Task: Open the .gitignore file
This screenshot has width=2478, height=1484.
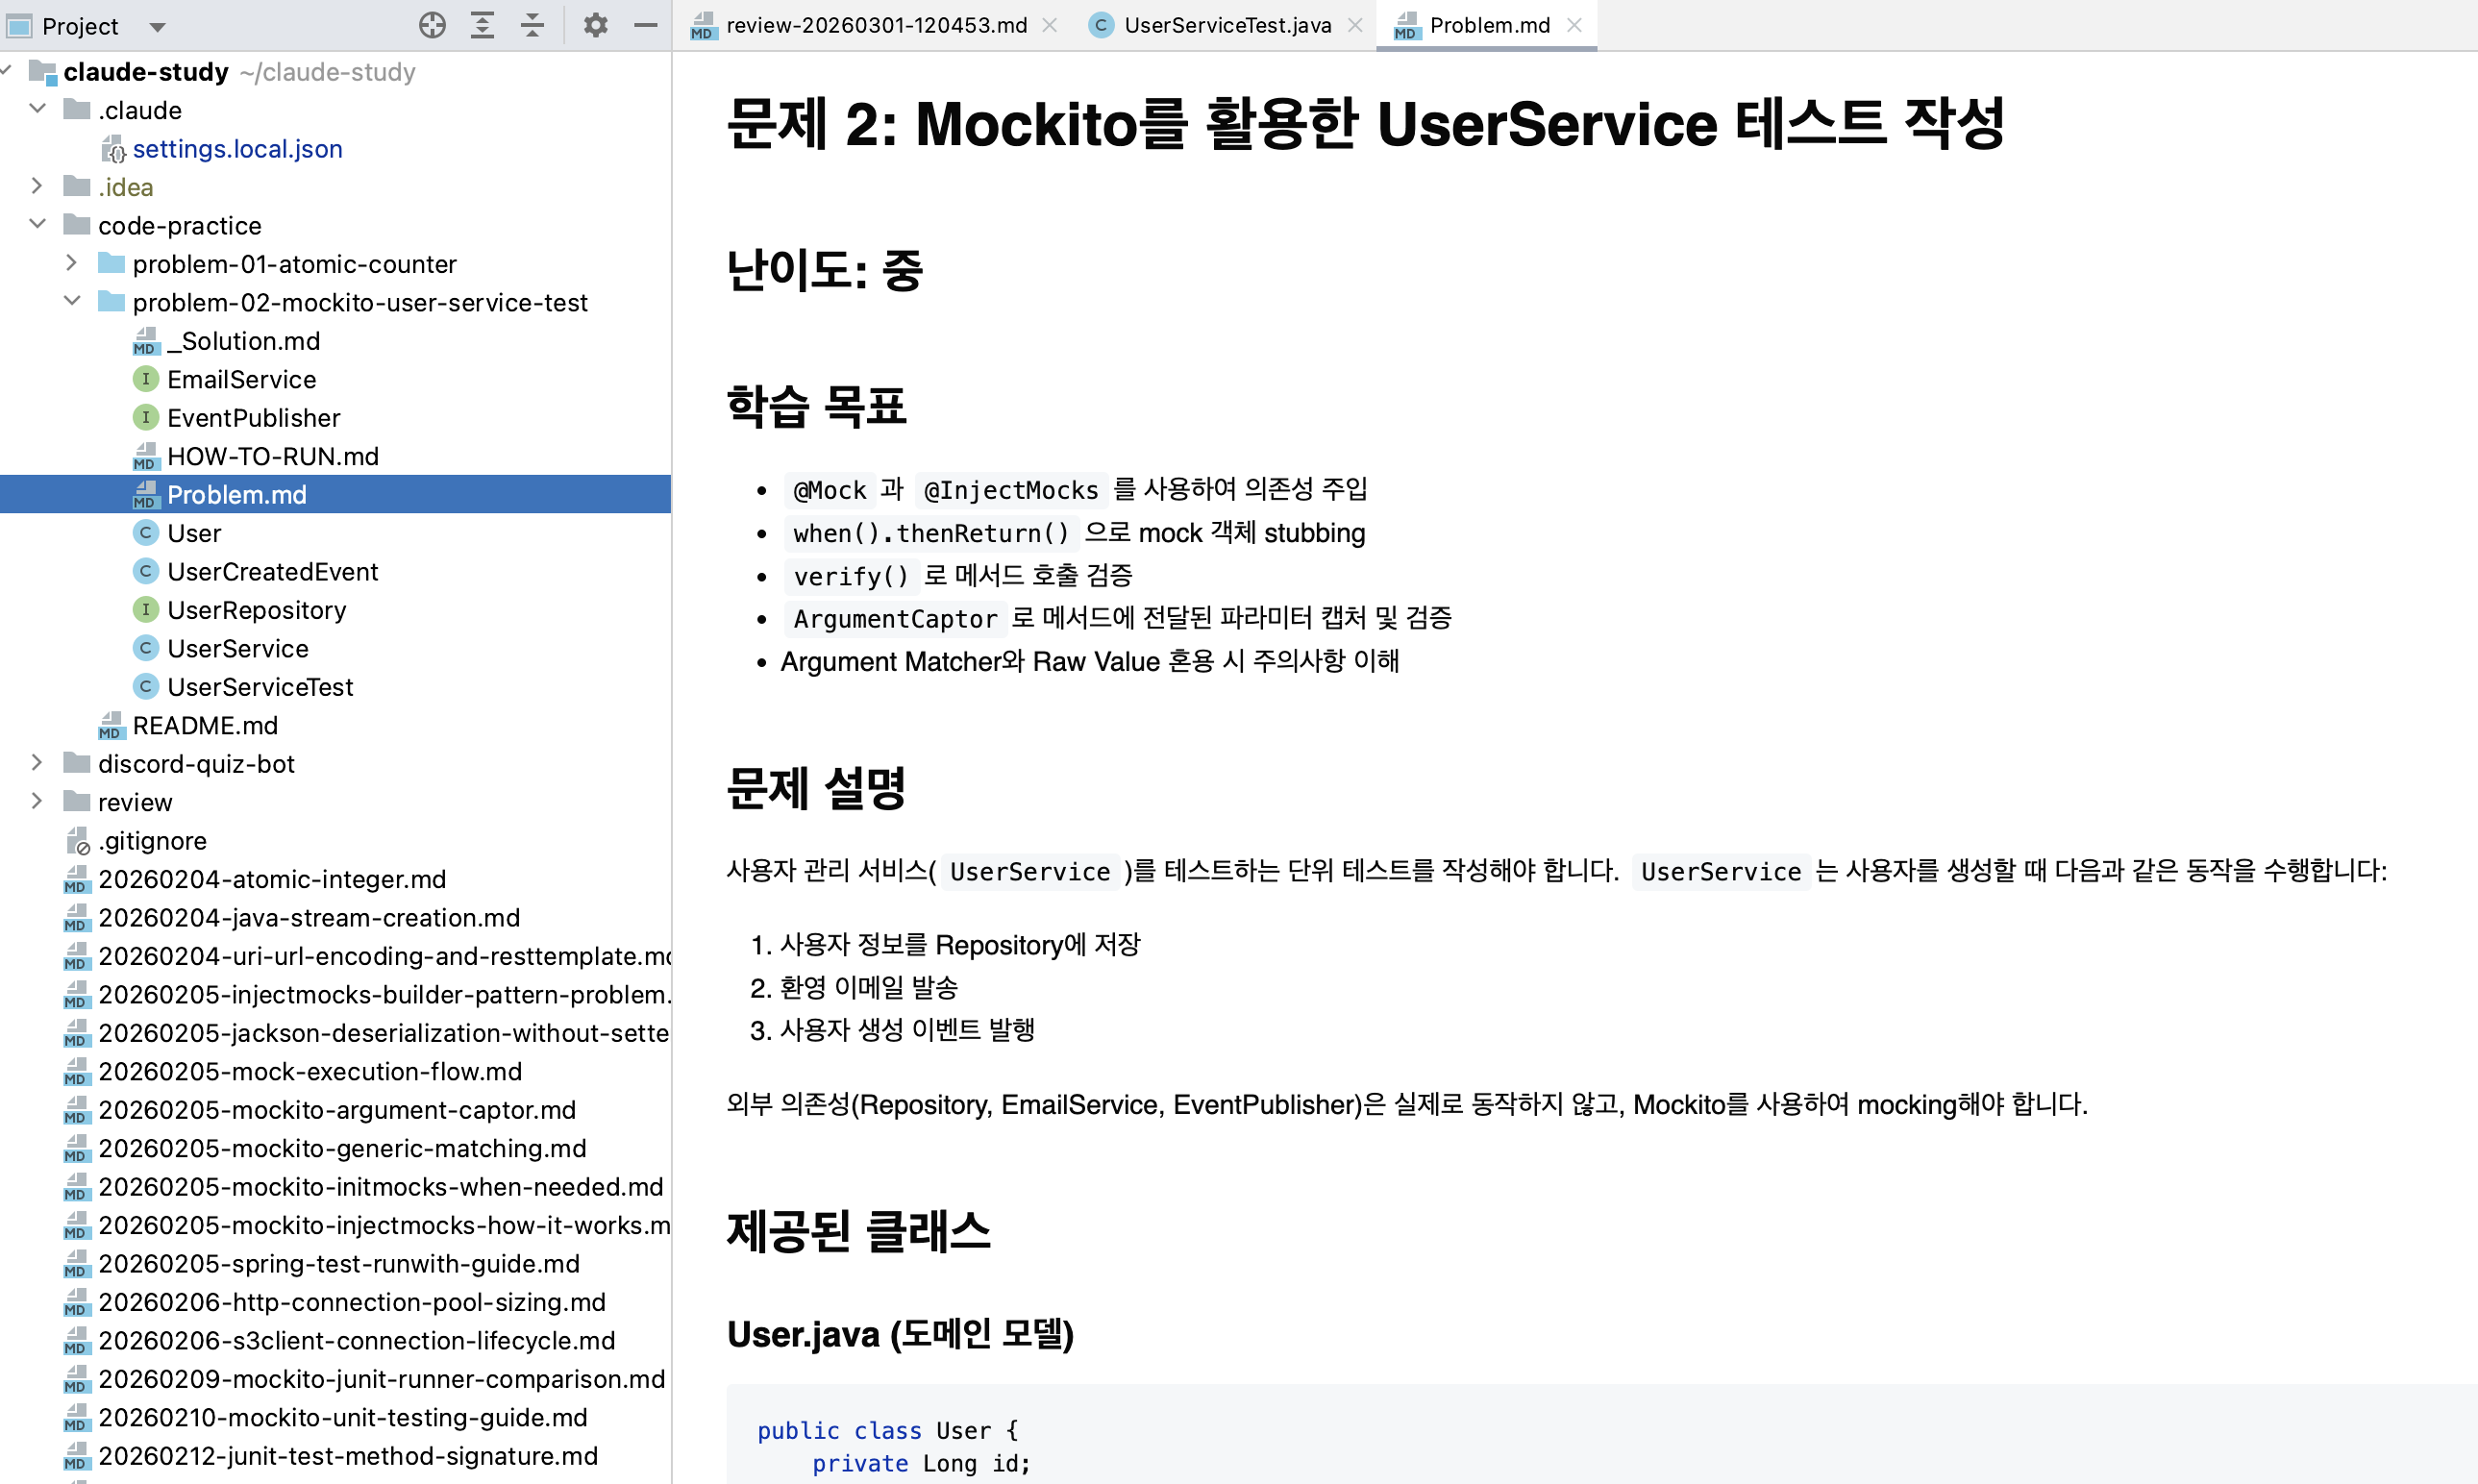Action: [x=152, y=841]
